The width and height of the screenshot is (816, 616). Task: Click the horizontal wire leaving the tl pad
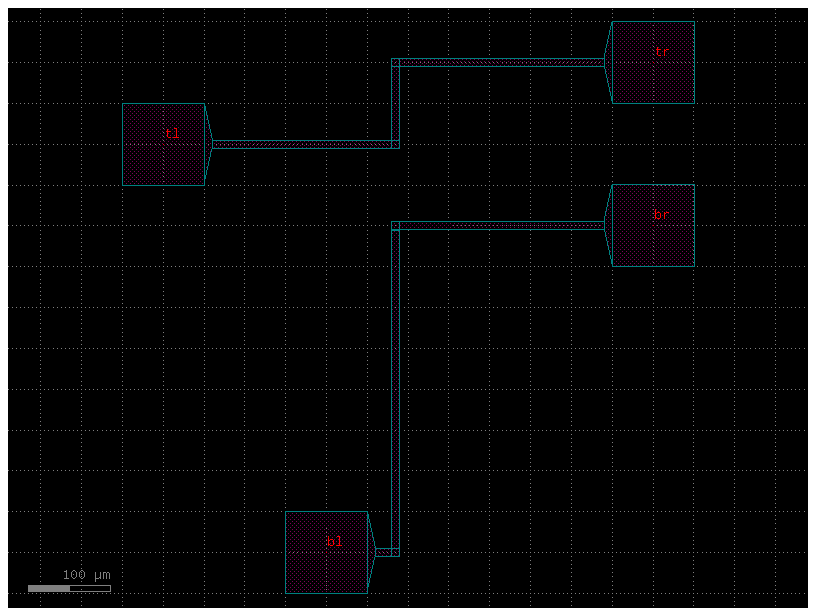[x=300, y=144]
